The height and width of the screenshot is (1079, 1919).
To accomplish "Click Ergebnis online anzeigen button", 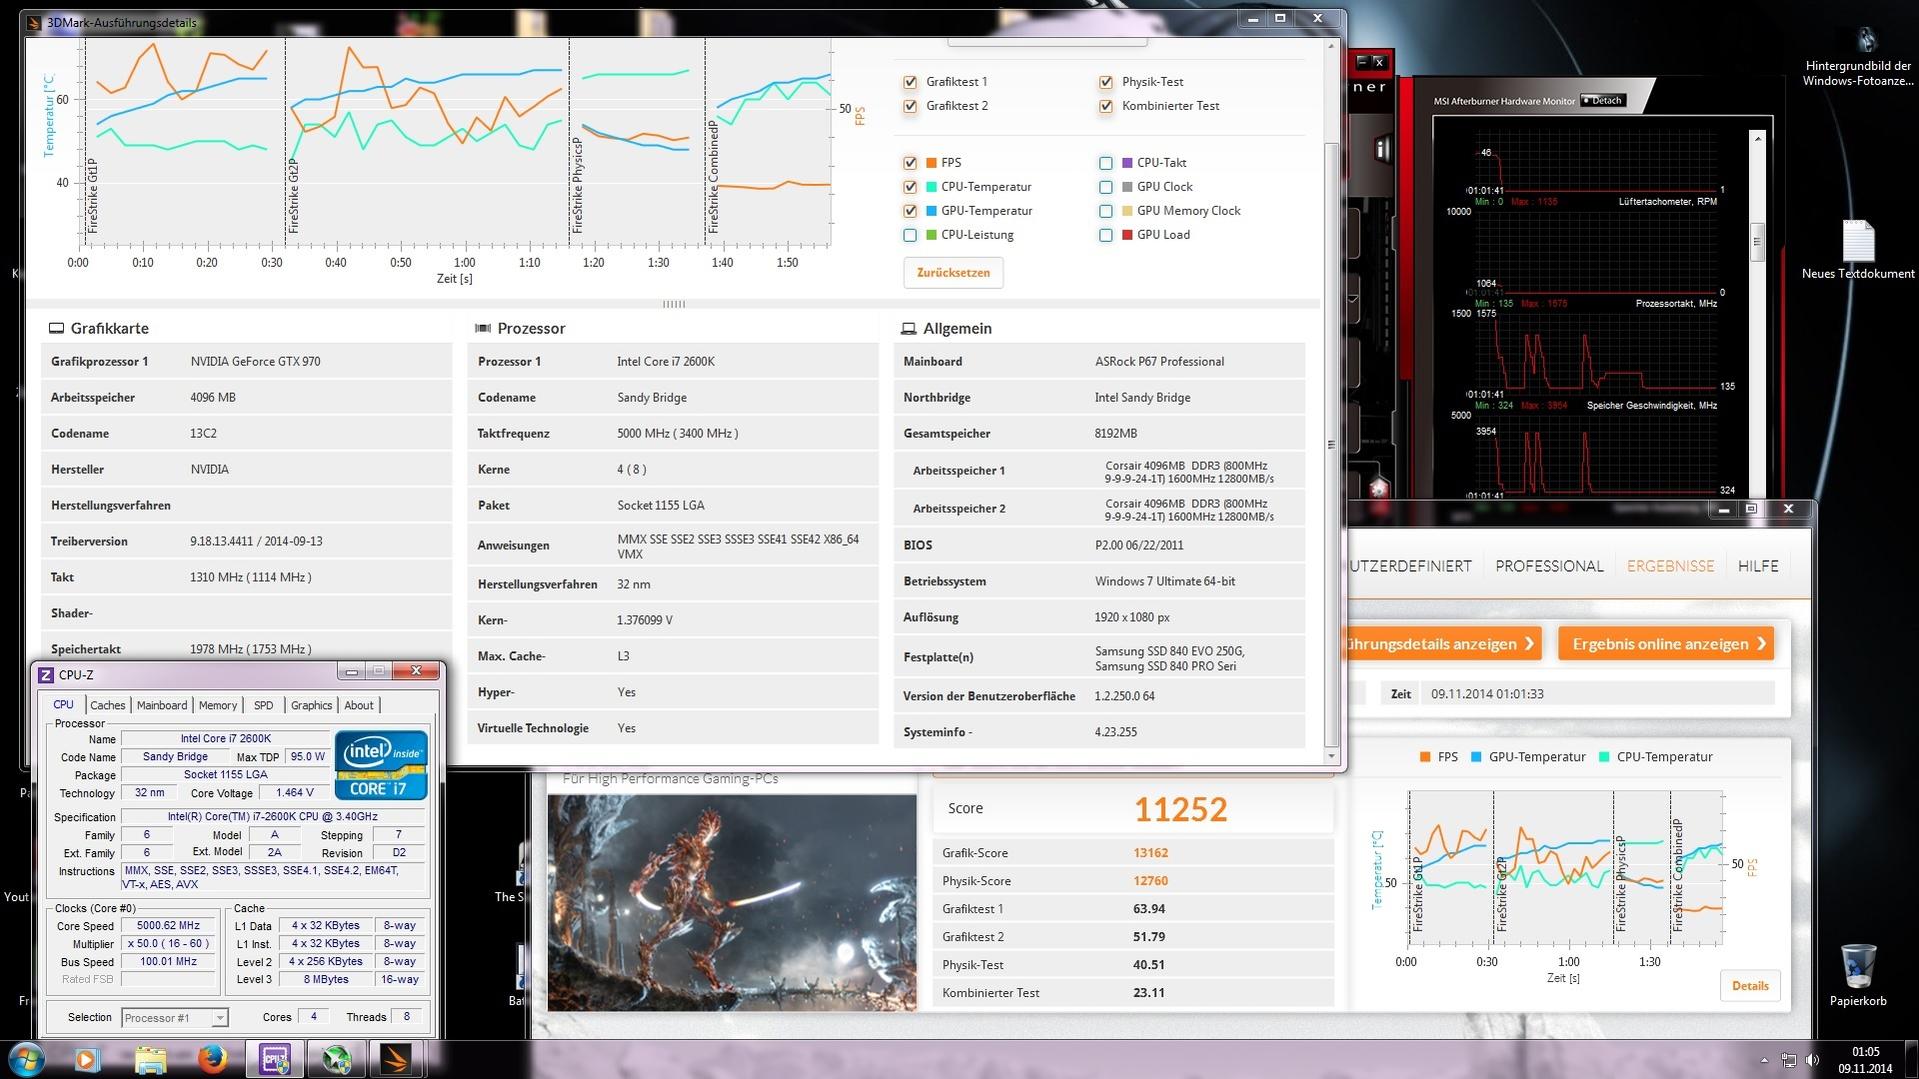I will [x=1666, y=644].
